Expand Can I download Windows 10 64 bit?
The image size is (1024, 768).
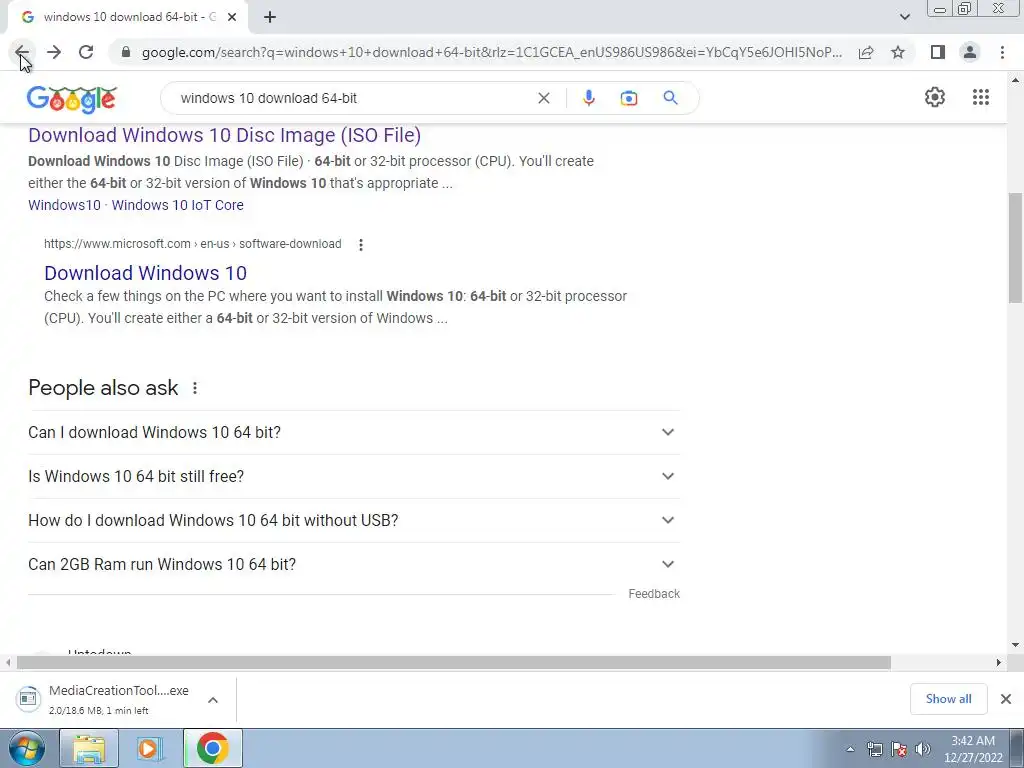tap(354, 432)
